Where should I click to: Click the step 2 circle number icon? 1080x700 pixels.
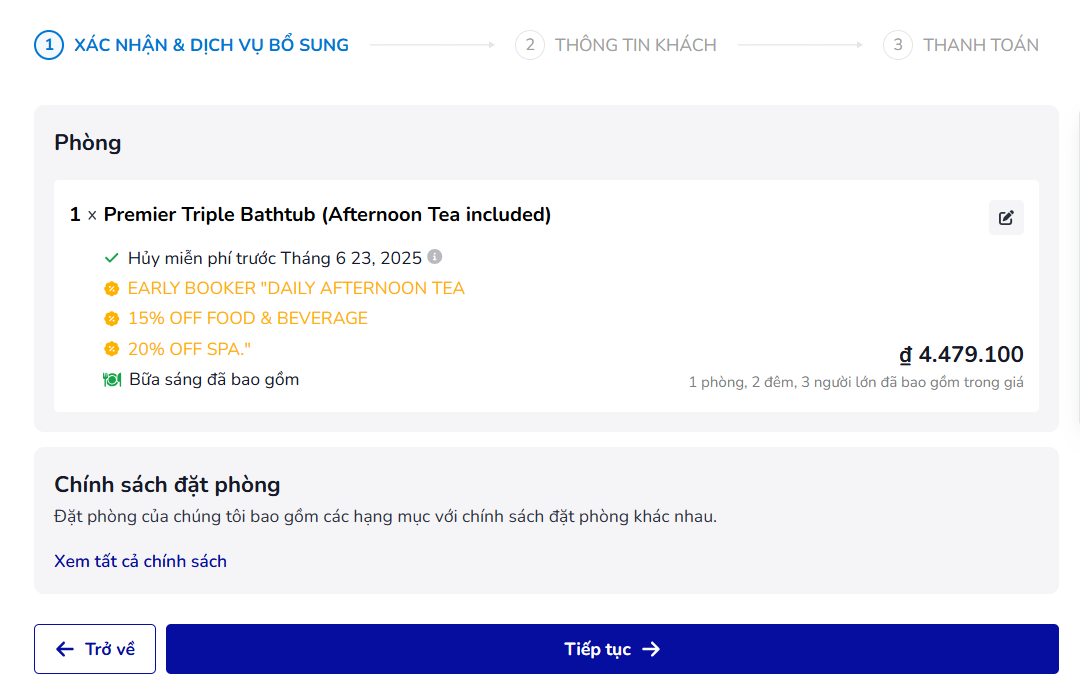(529, 45)
